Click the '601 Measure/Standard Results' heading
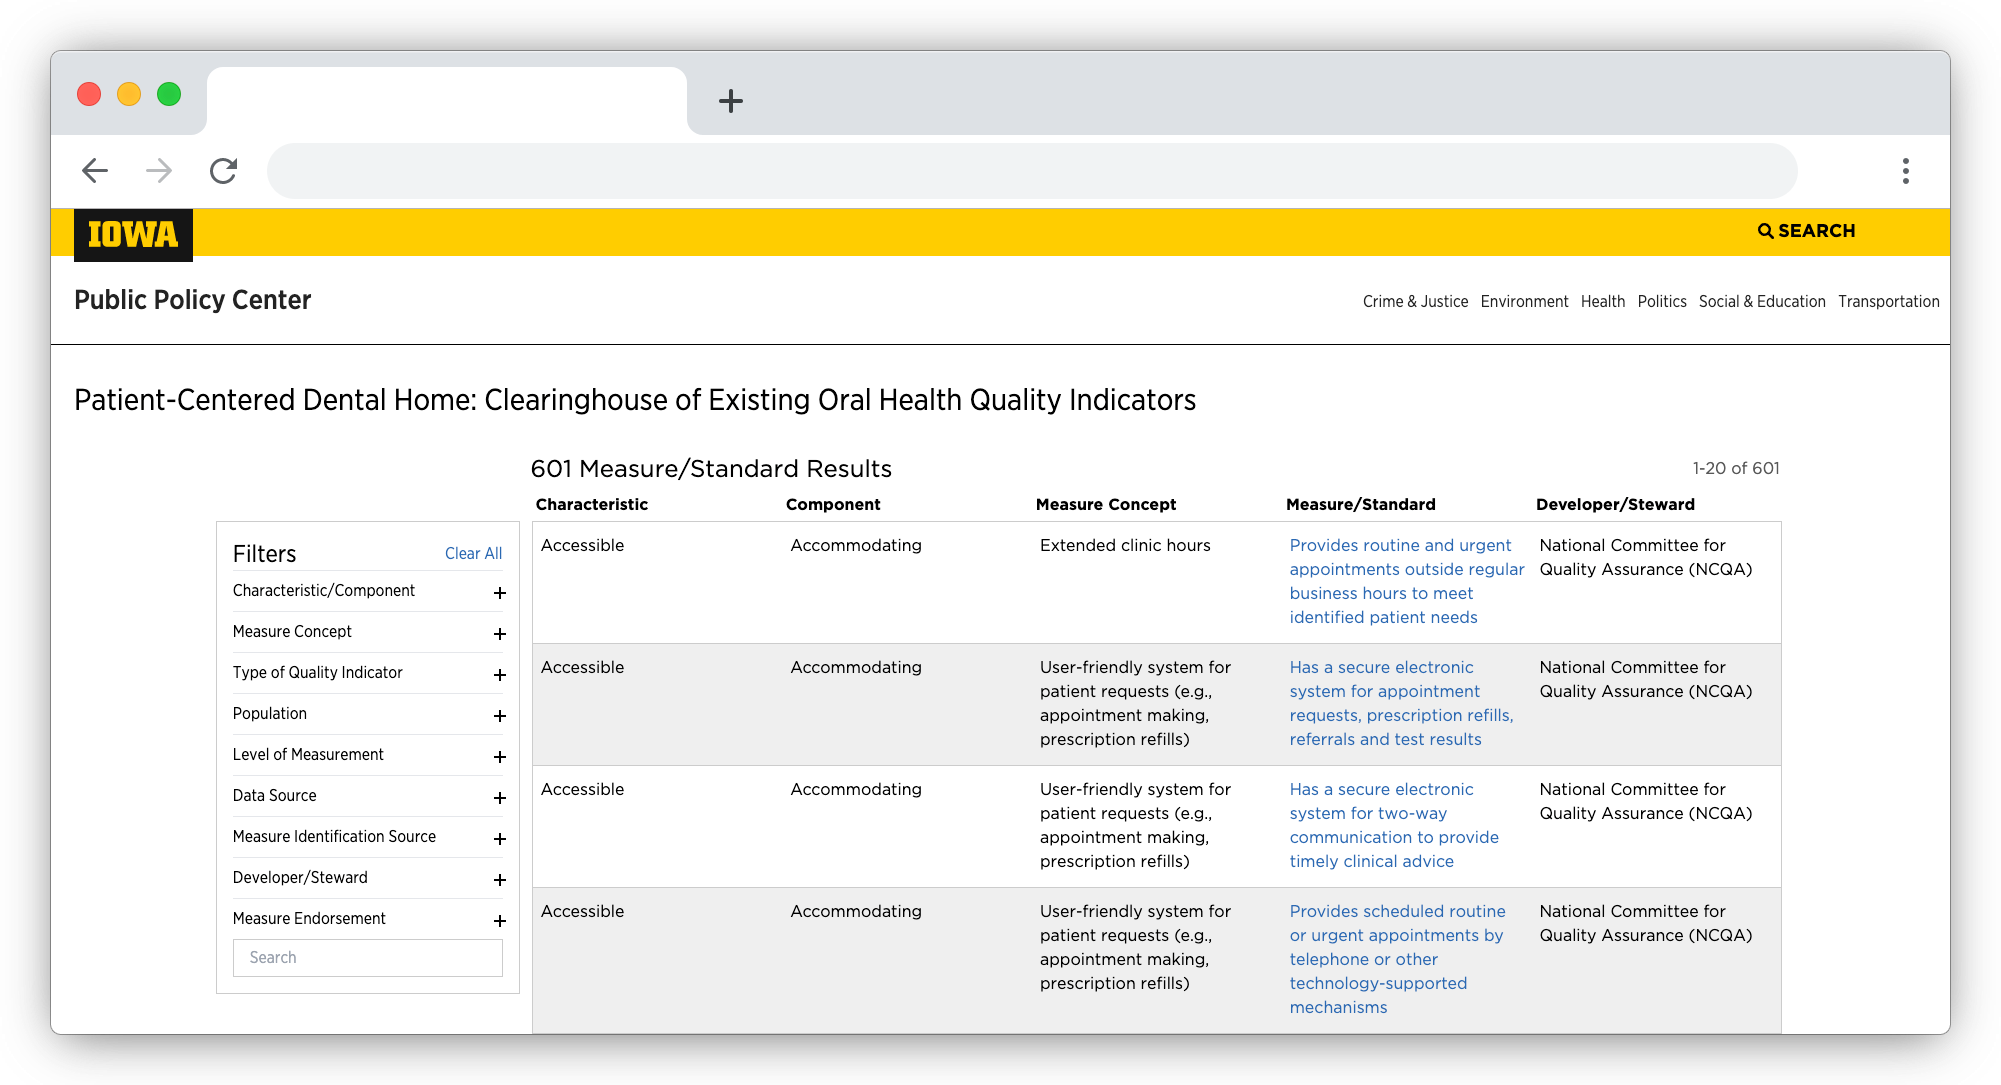Image resolution: width=2001 pixels, height=1085 pixels. (711, 469)
